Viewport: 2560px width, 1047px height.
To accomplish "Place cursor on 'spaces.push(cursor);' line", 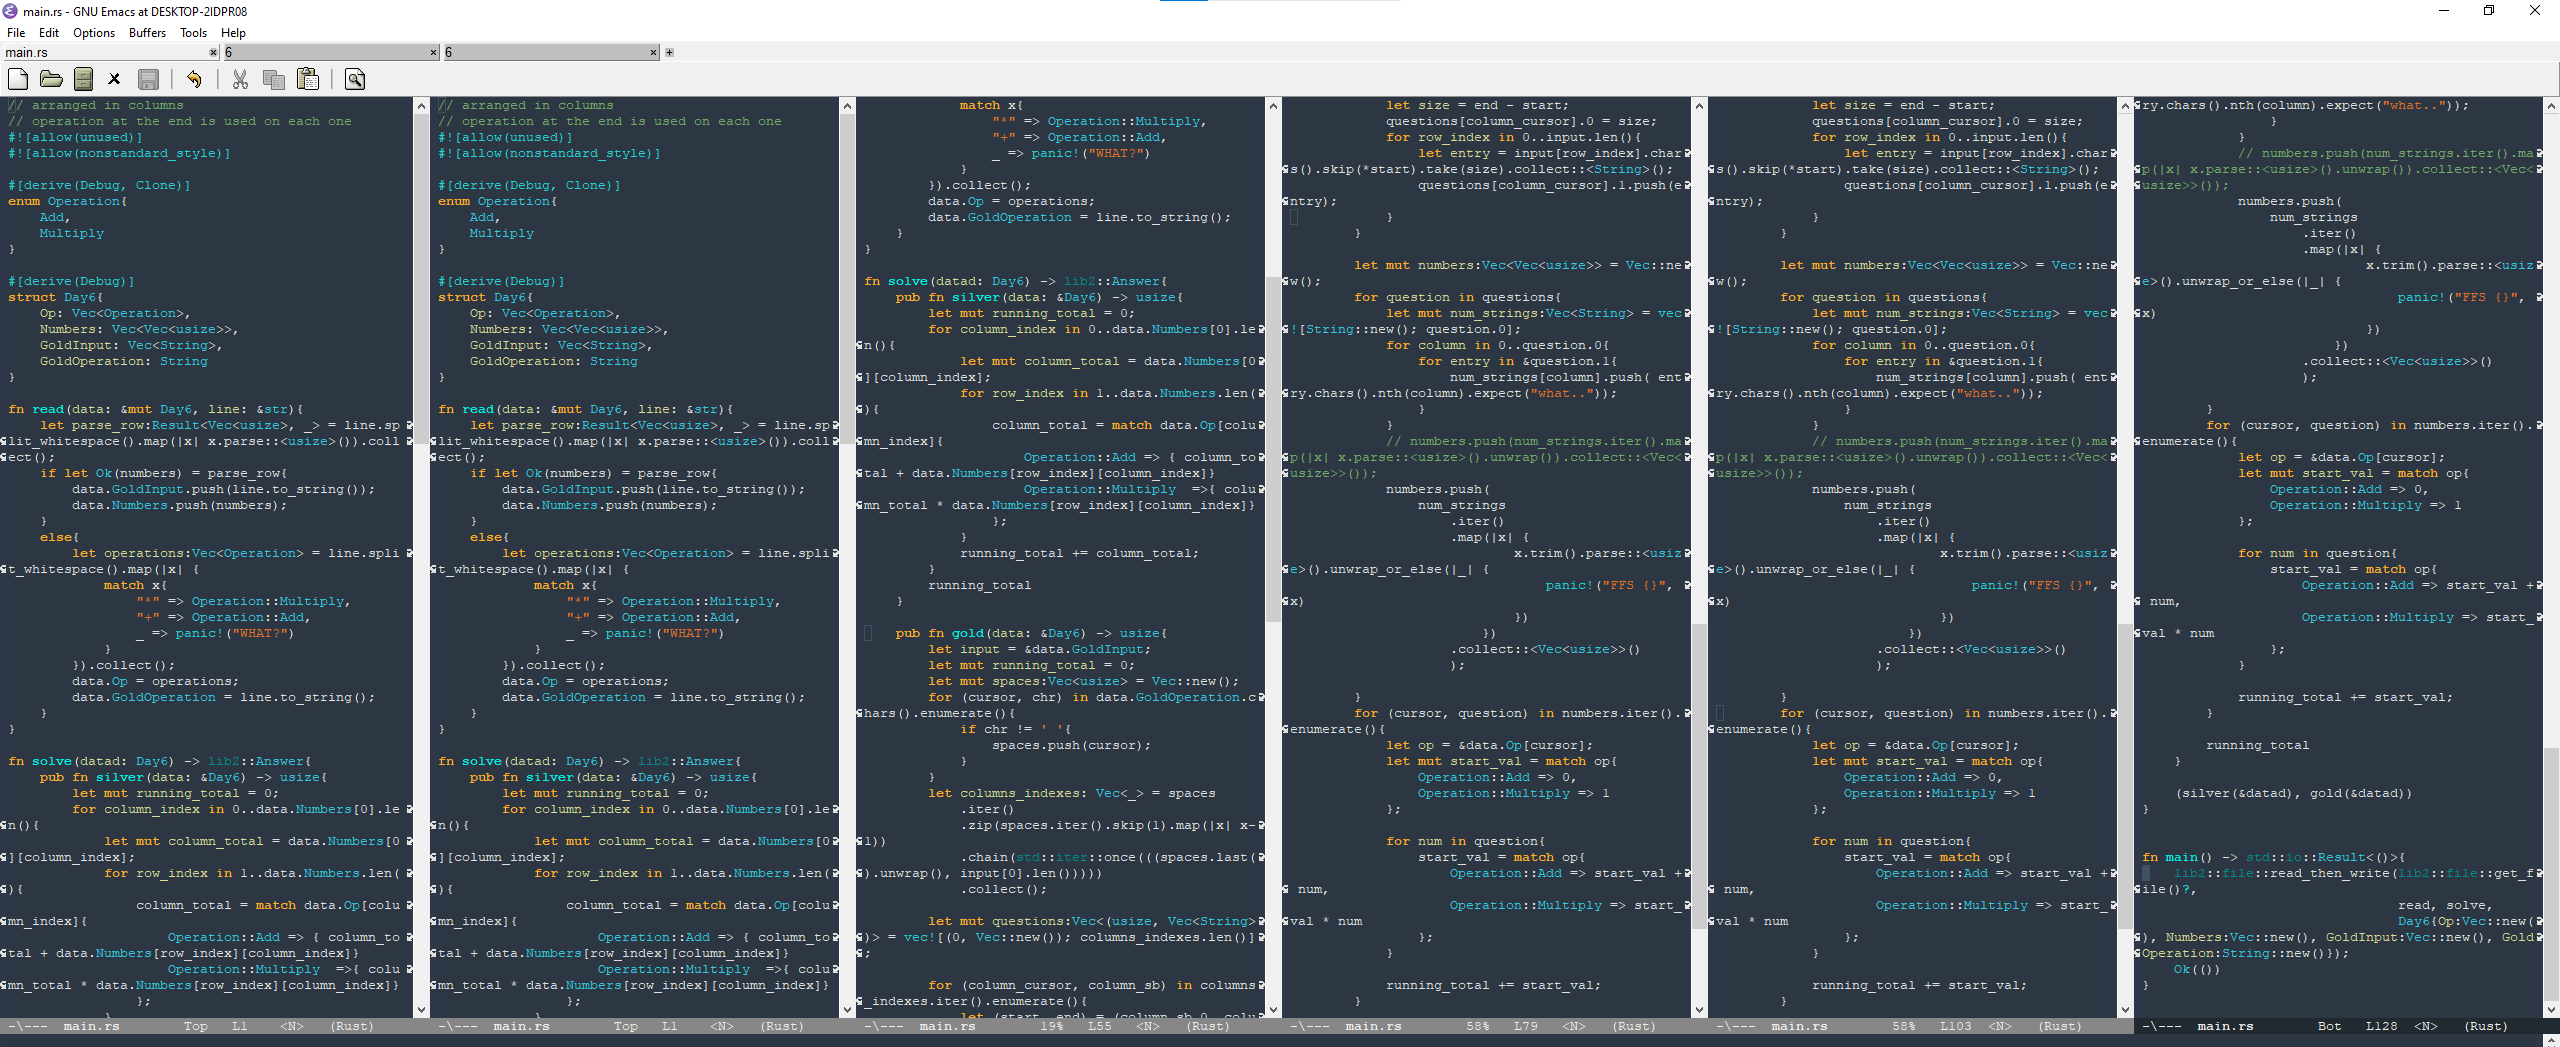I will tap(1072, 745).
